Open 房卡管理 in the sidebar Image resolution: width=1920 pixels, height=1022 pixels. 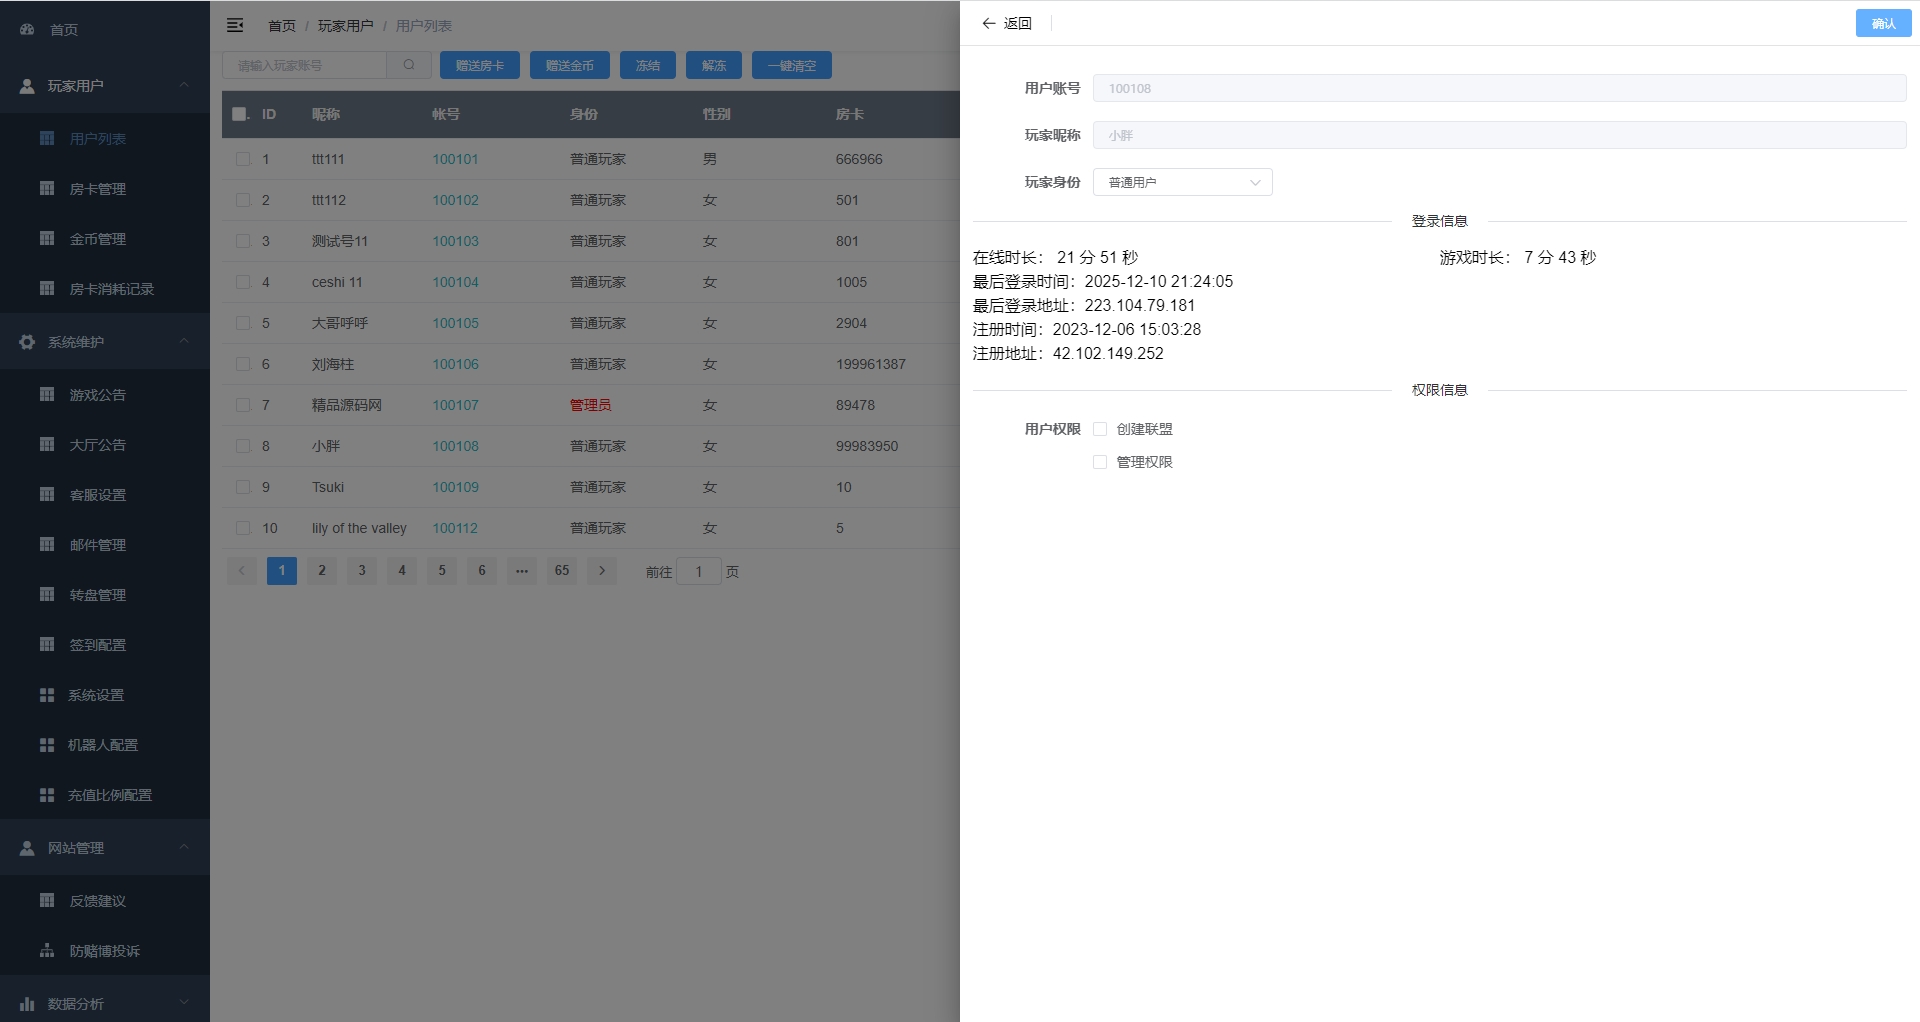click(x=98, y=189)
